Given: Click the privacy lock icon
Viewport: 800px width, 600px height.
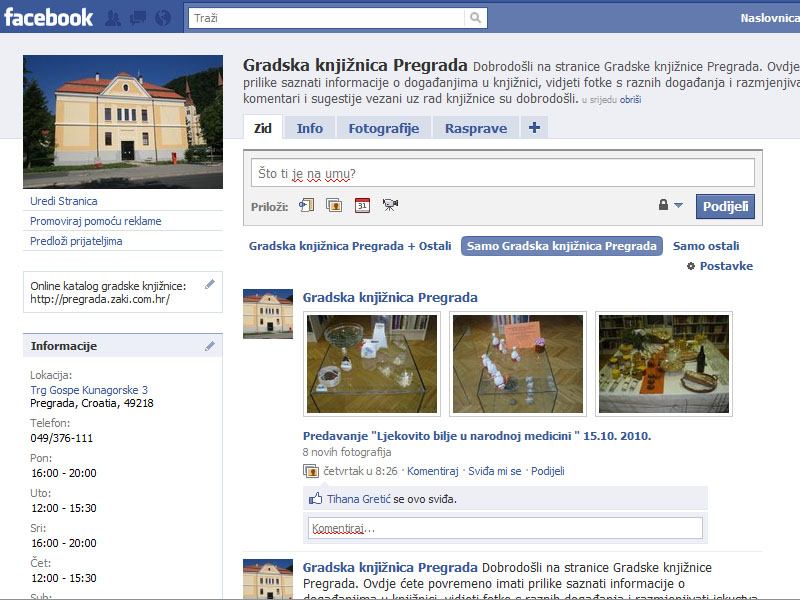Looking at the screenshot, I should coord(663,205).
